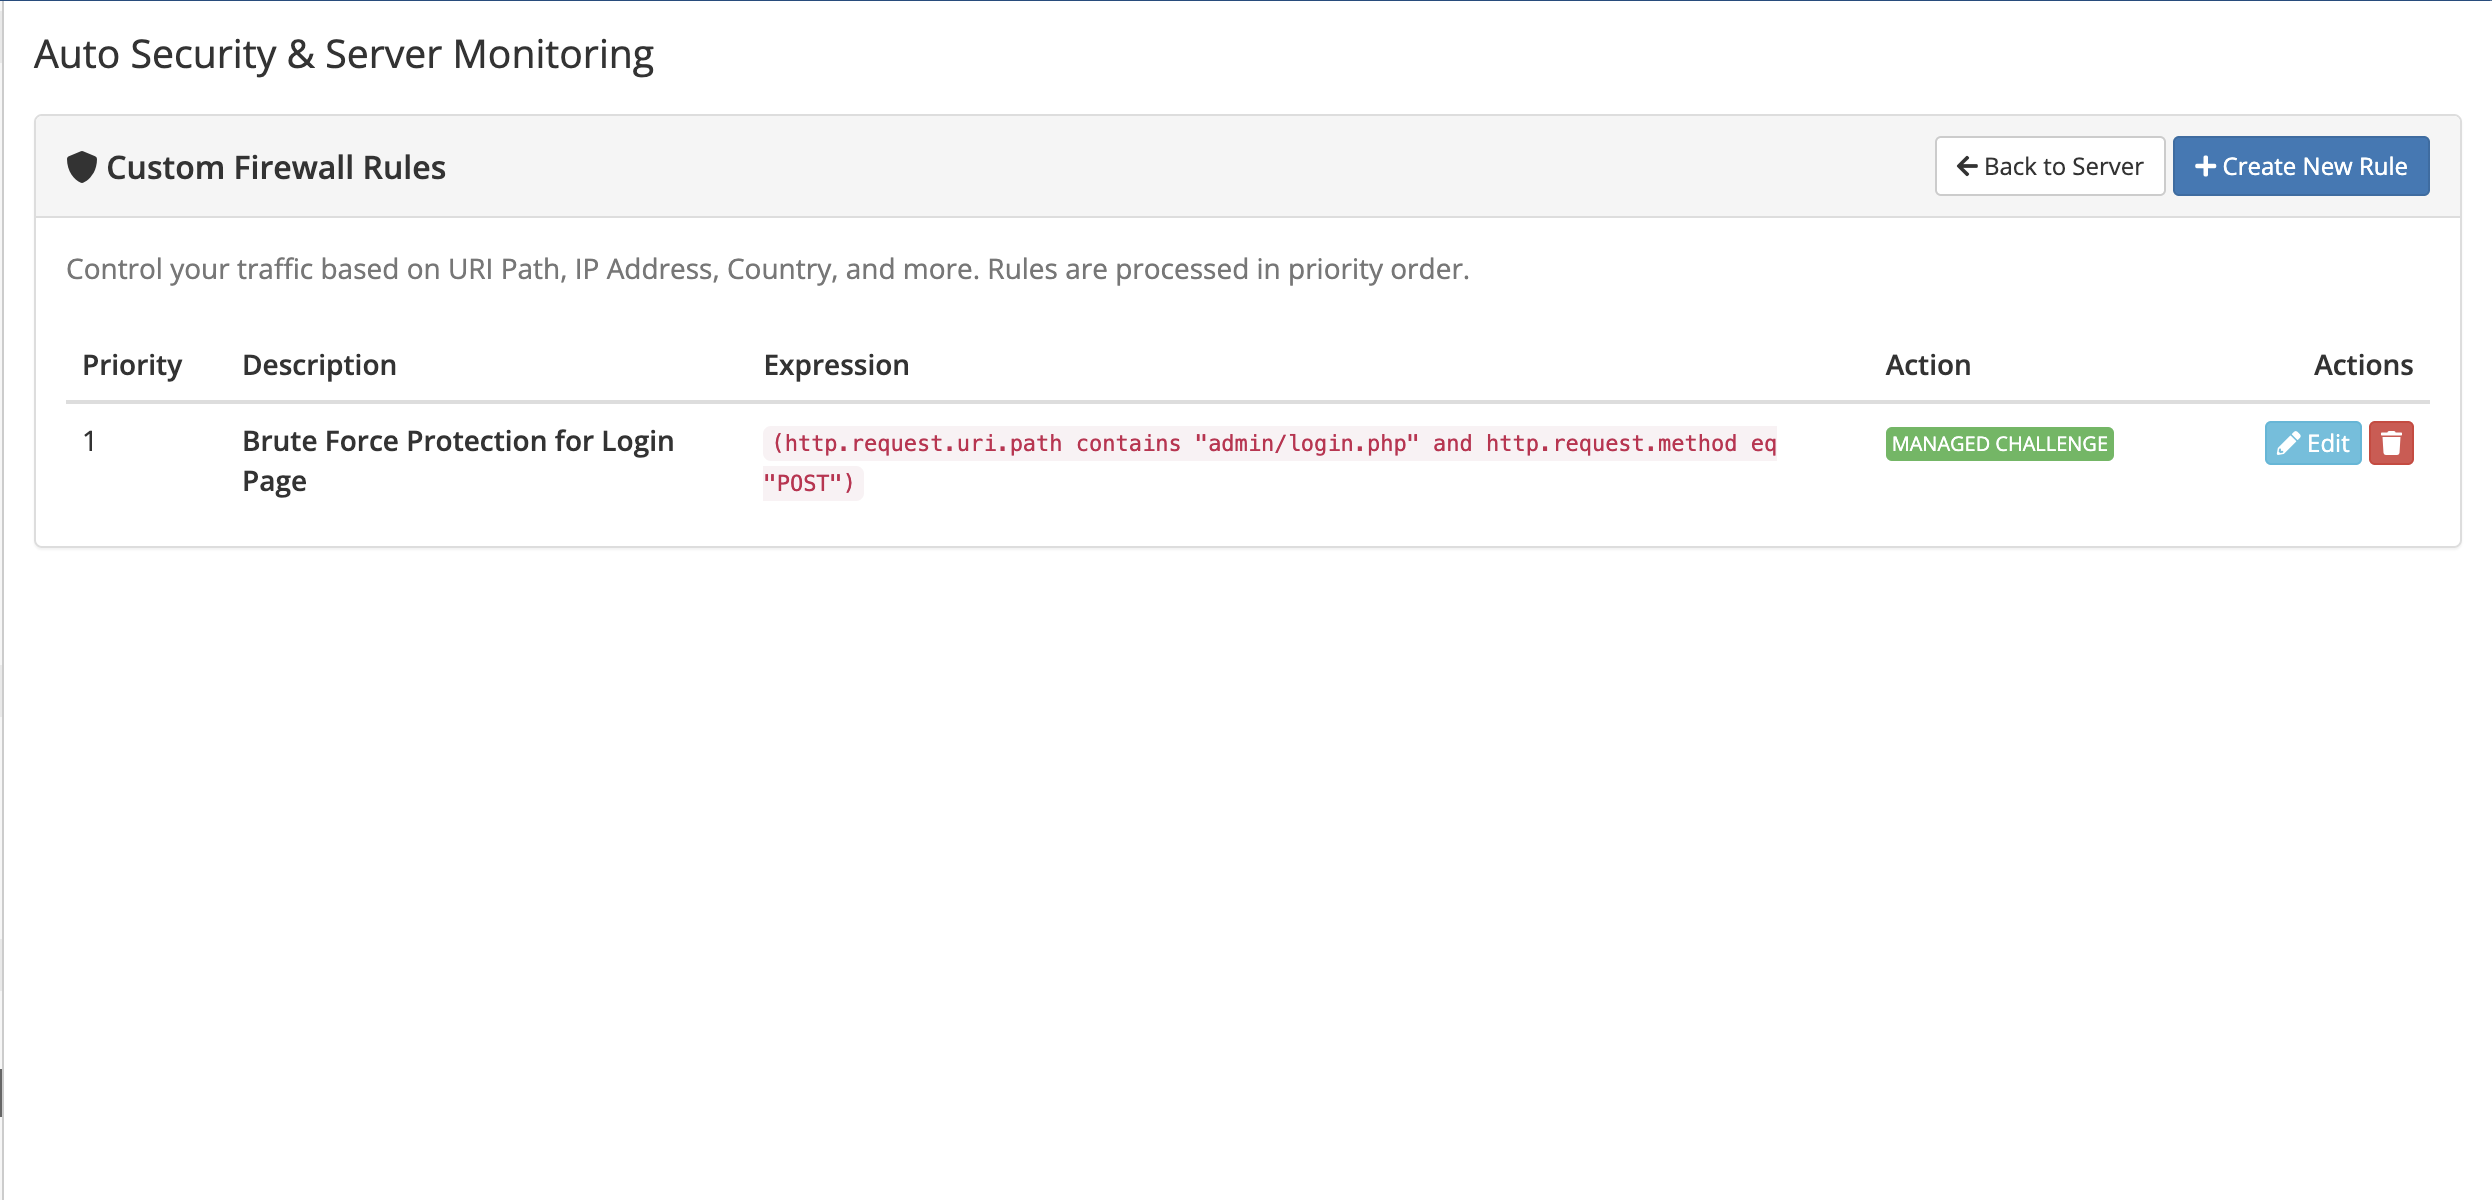Viewport: 2492px width, 1200px height.
Task: Click the Action column header
Action: pos(1928,365)
